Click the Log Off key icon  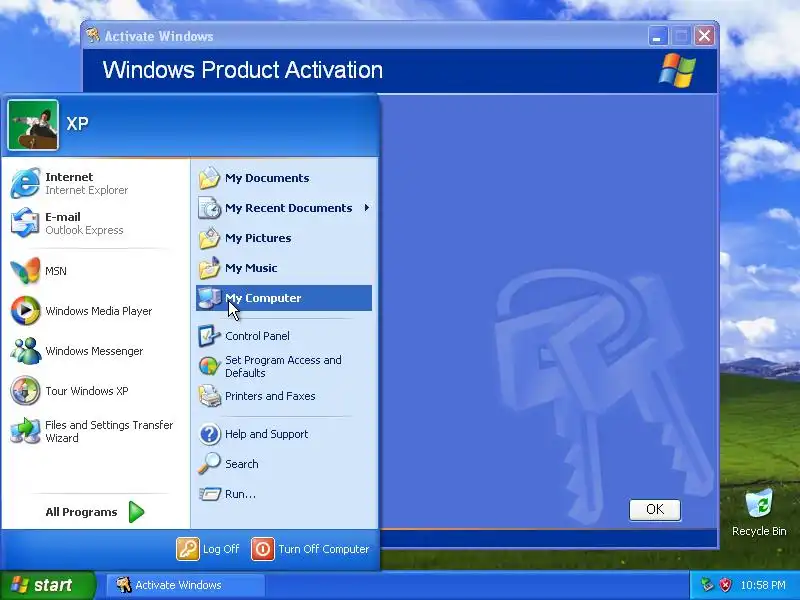pos(188,549)
